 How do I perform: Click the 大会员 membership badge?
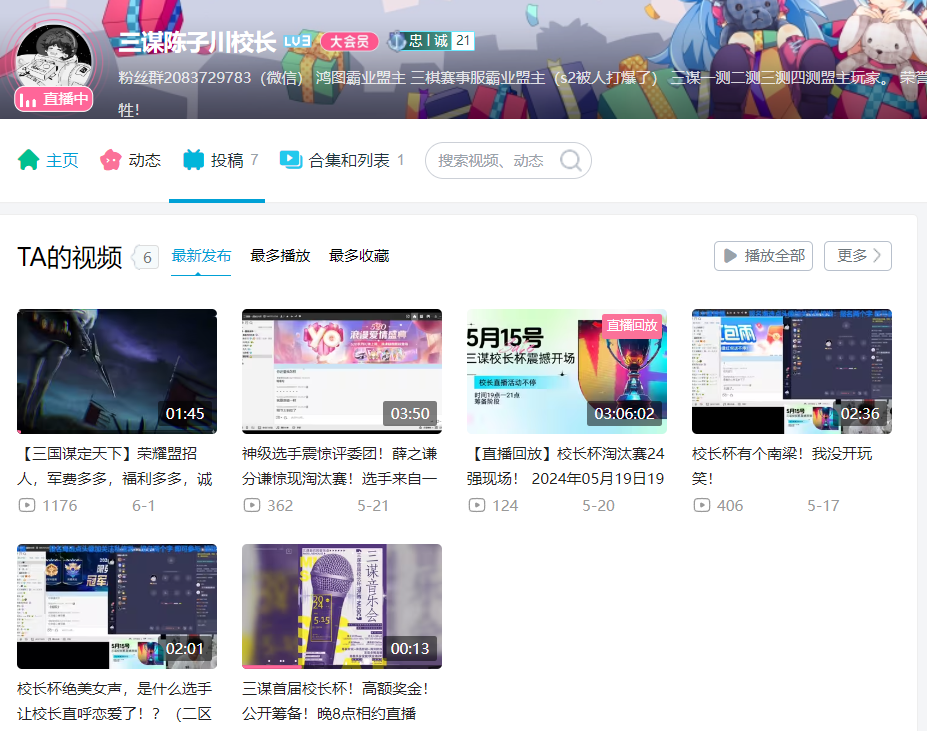point(349,41)
